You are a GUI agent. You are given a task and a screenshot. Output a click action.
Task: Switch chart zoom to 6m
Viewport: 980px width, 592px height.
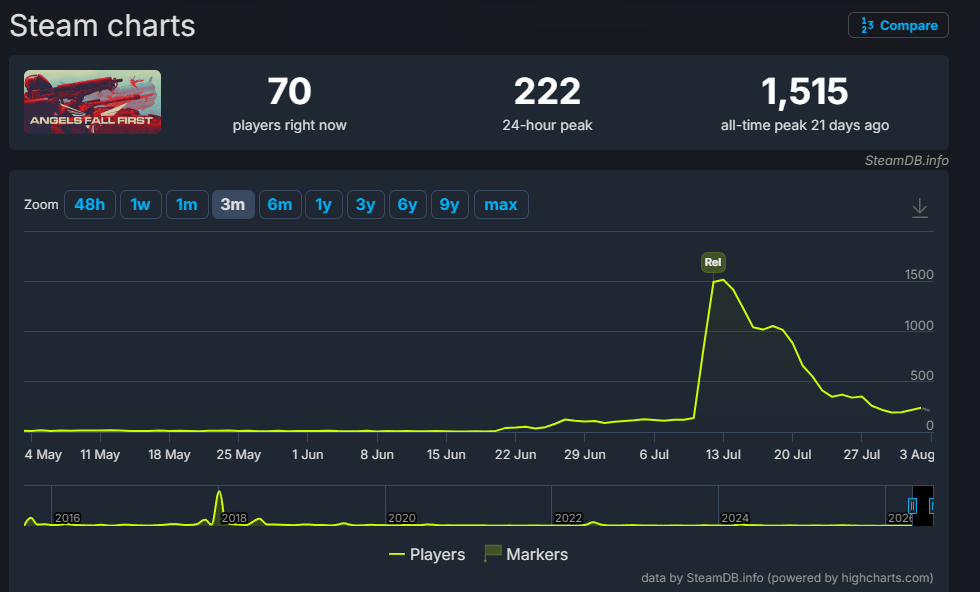click(x=280, y=204)
